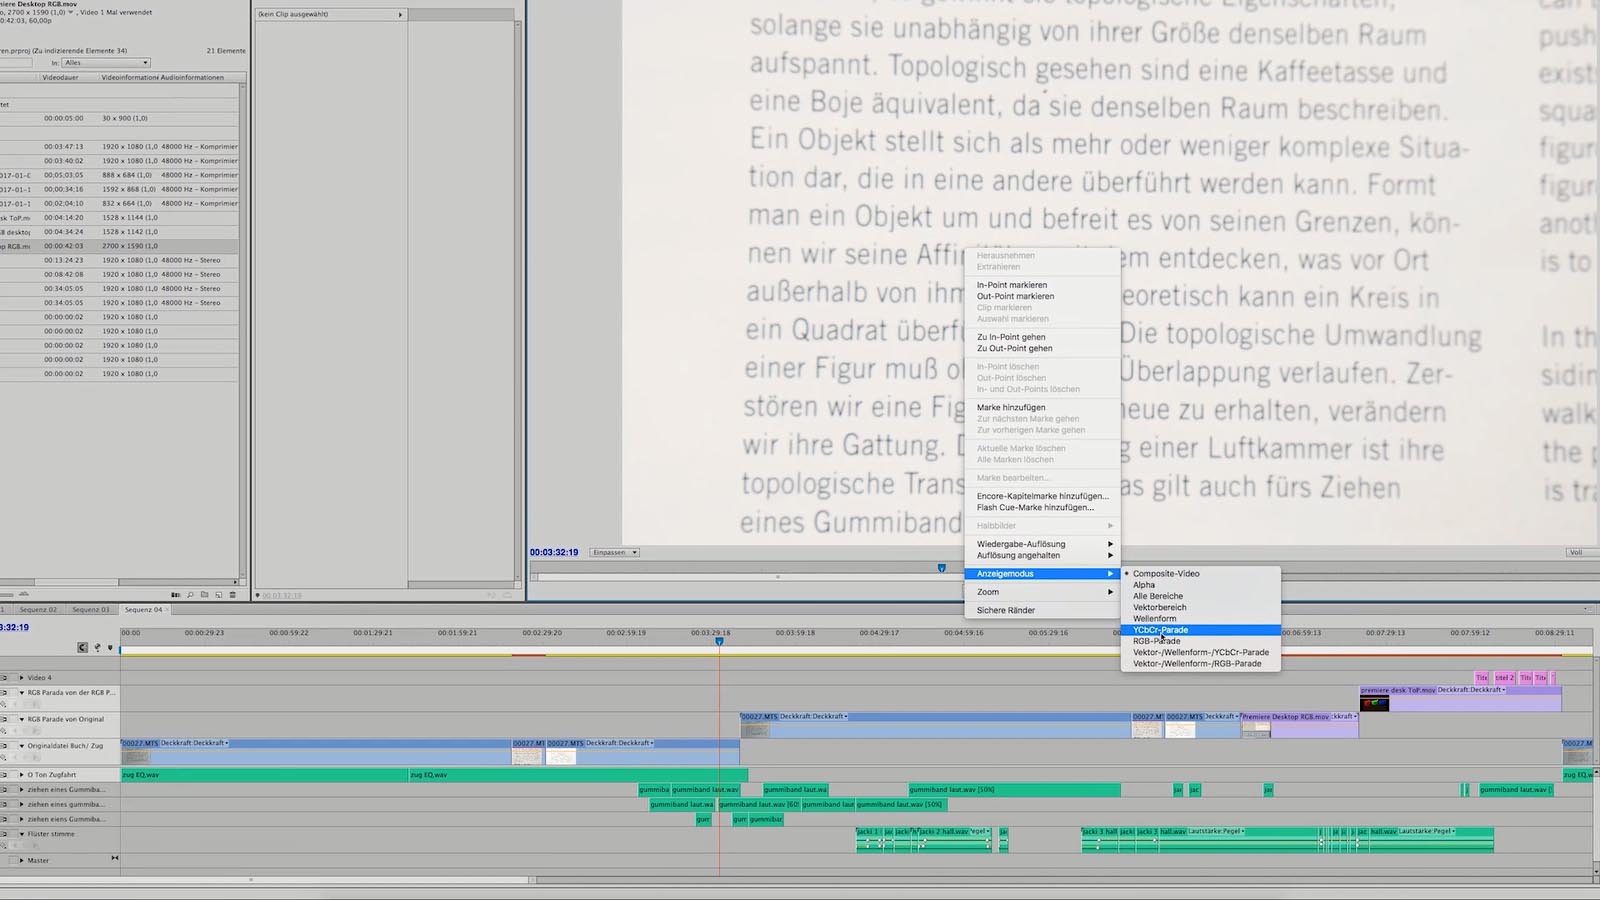Screen dimensions: 1600x900
Task: Click the icon on the Master track row
Action: [115, 858]
